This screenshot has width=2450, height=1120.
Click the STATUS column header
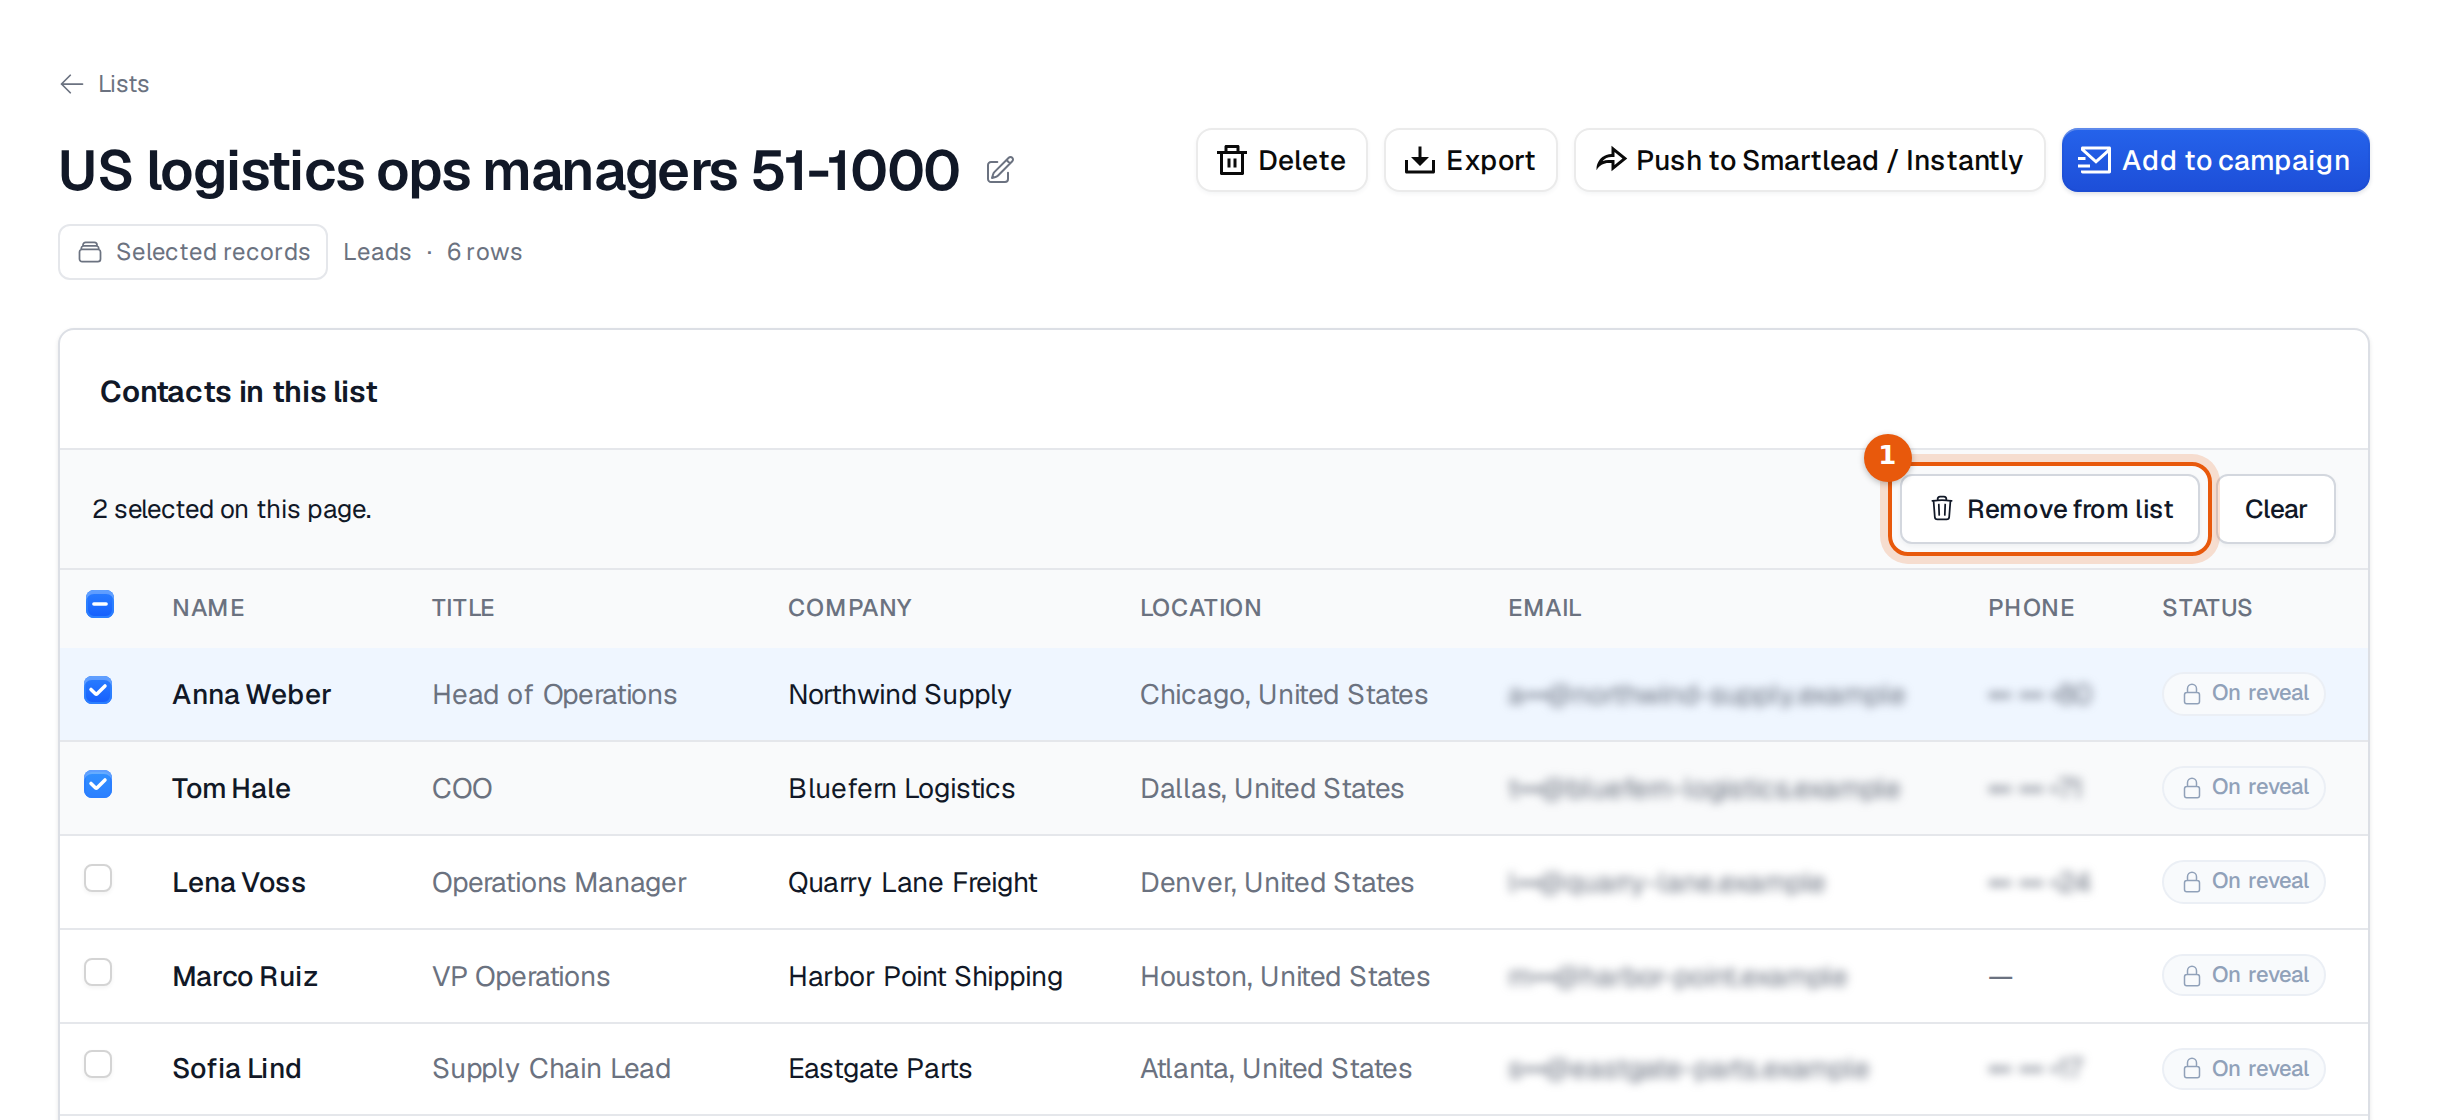coord(2207,608)
